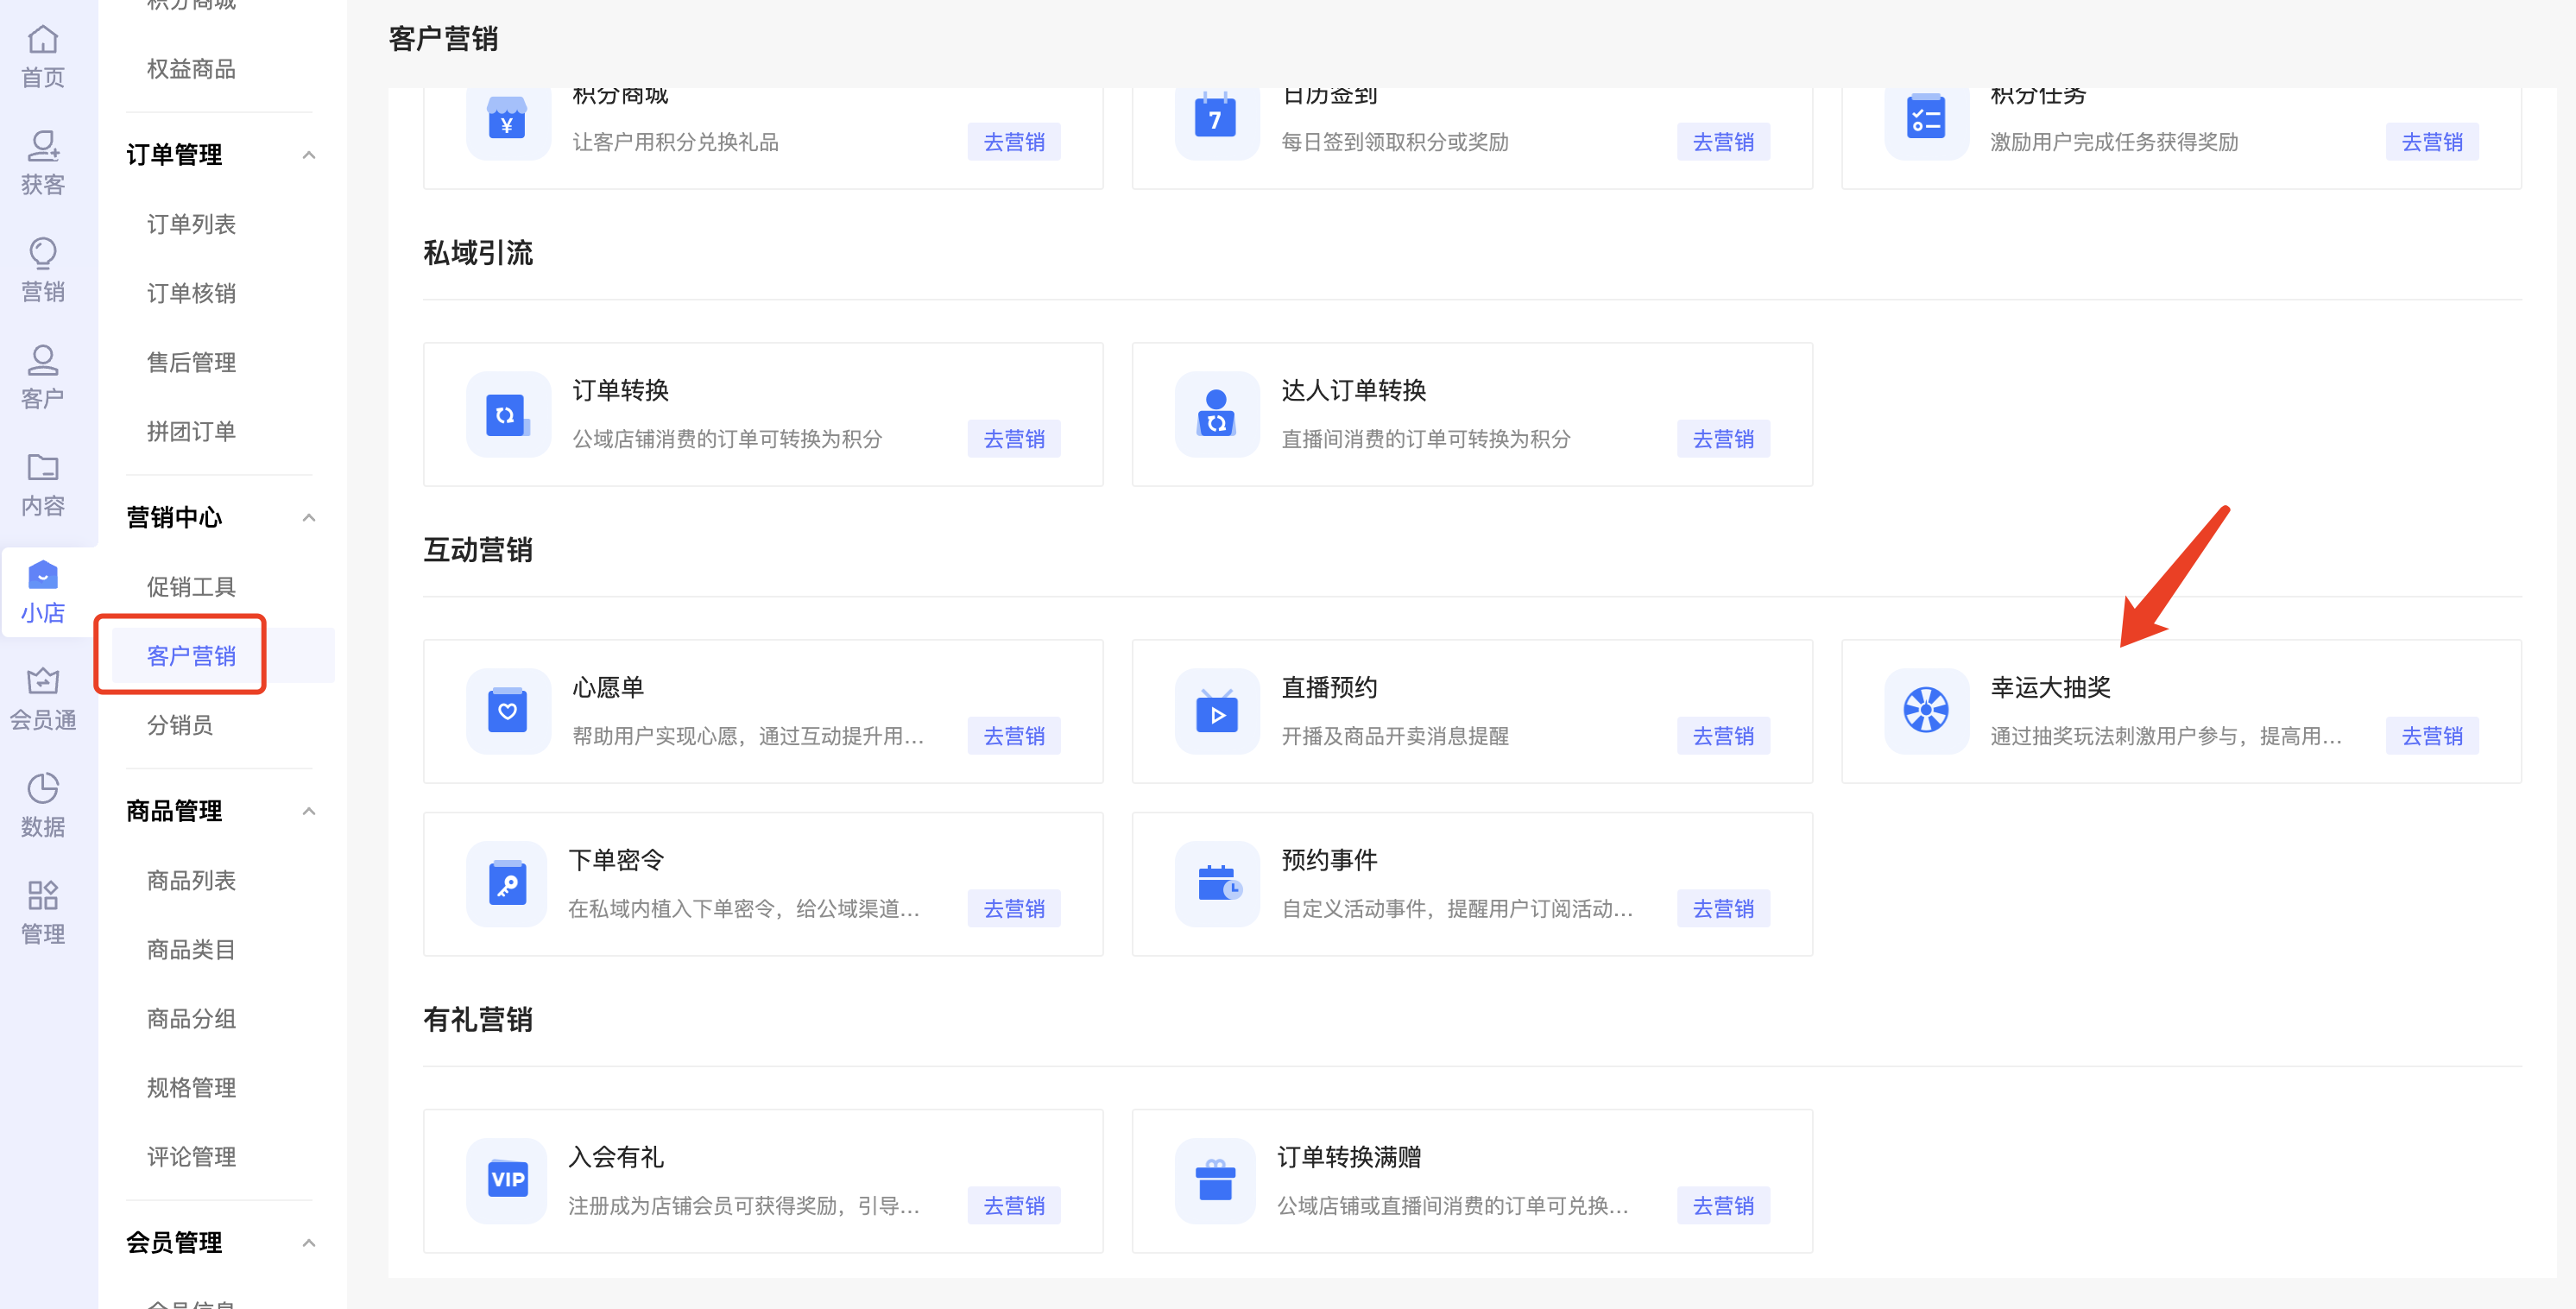The width and height of the screenshot is (2576, 1309).
Task: Open 分销员 menu item
Action: click(180, 725)
